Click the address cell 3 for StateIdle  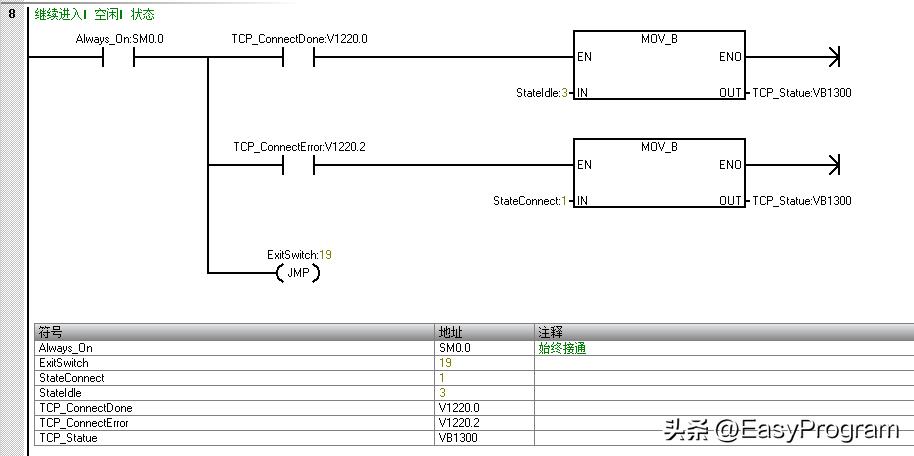484,393
